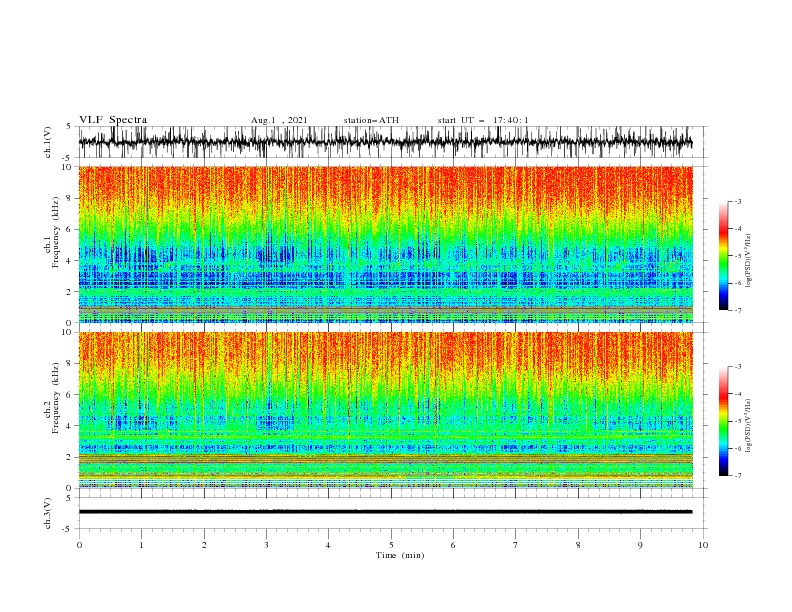Click the "station=ATH" label

click(x=371, y=120)
